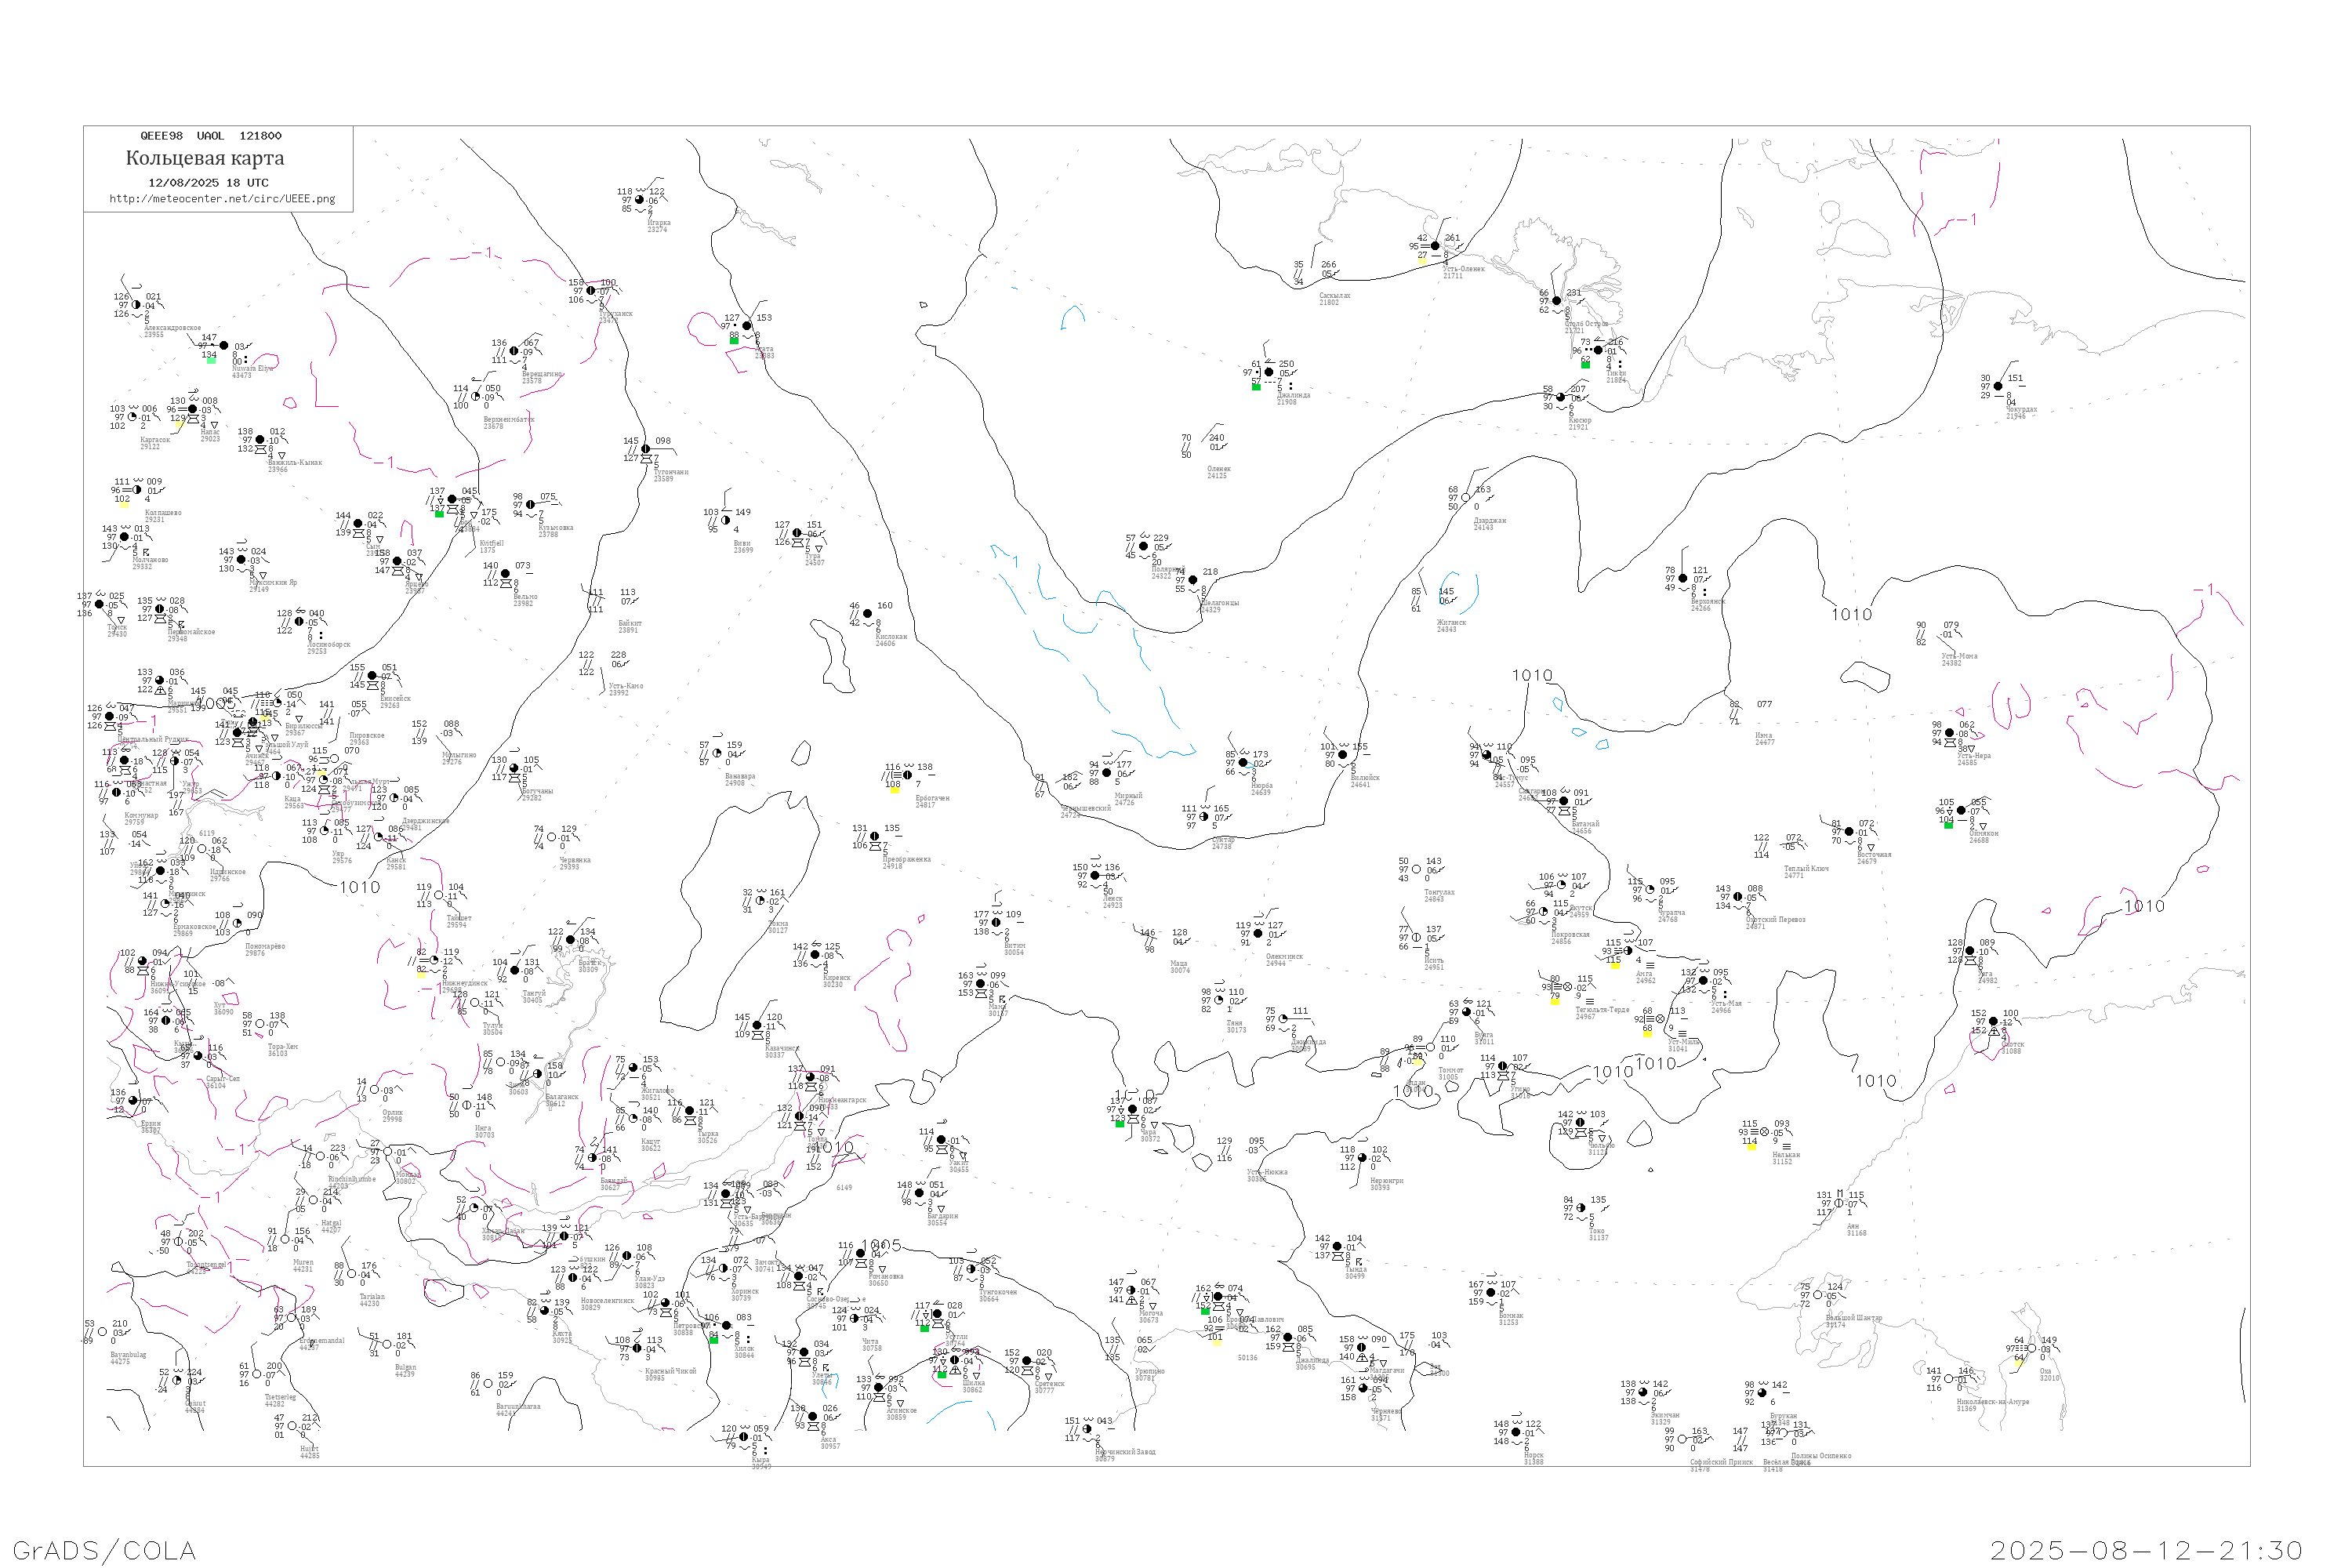Click the Игарка station circle symbol

pos(640,201)
